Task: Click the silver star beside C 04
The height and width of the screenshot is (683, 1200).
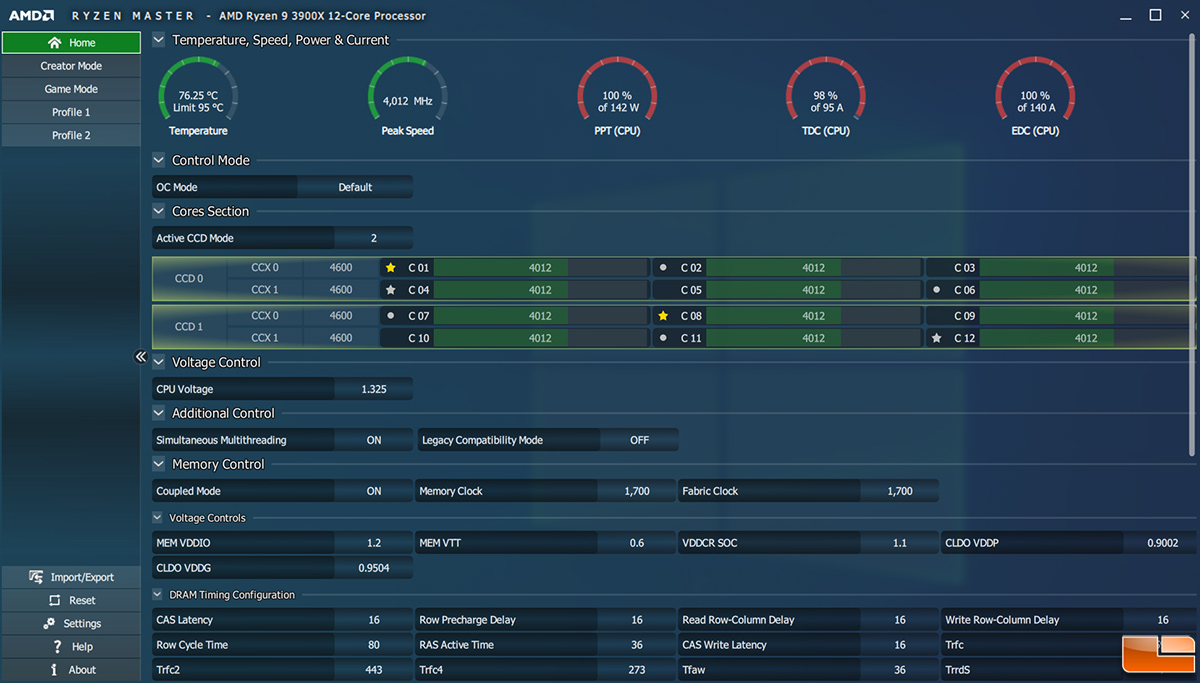Action: [x=391, y=290]
